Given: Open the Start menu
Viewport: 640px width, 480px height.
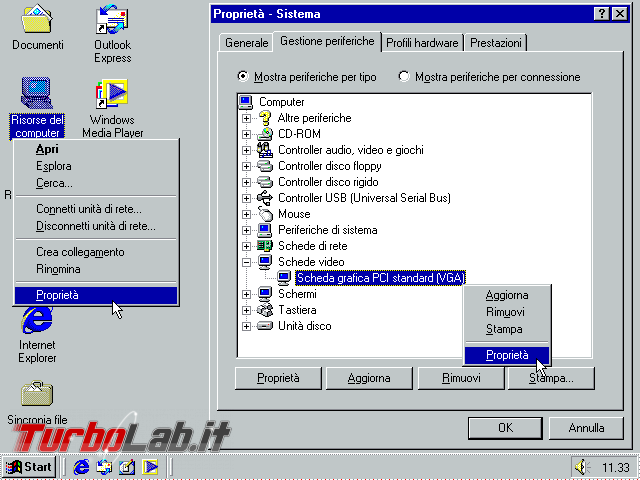Looking at the screenshot, I should pyautogui.click(x=29, y=467).
